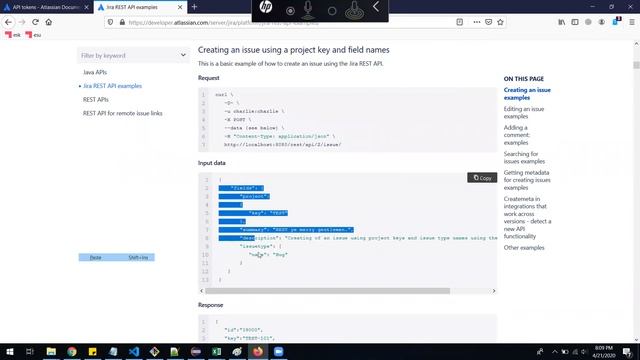Launch Chrome from the taskbar
640x360 pixels.
point(72,351)
